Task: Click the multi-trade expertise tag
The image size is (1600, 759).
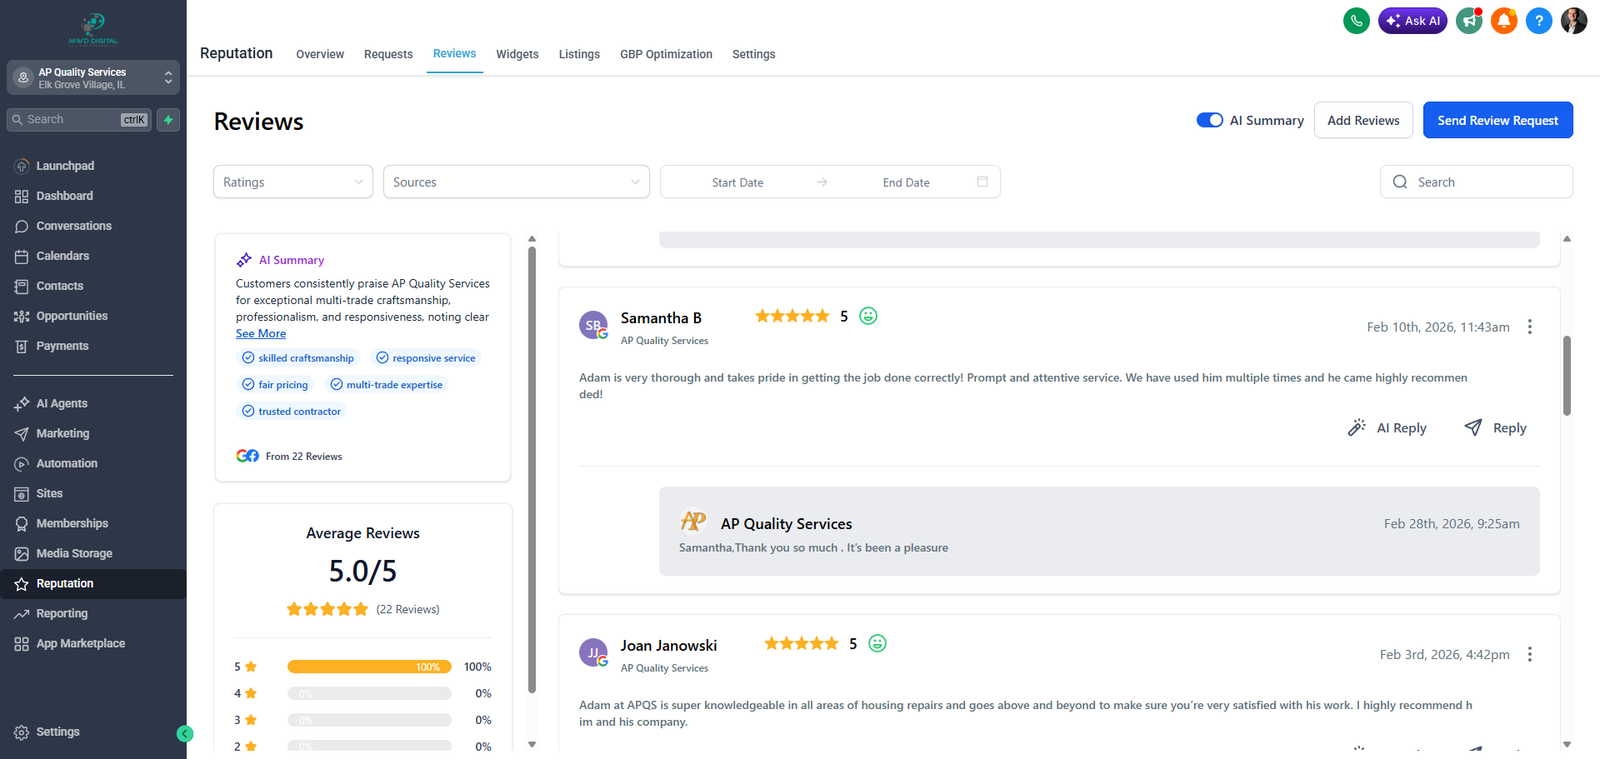Action: point(387,385)
